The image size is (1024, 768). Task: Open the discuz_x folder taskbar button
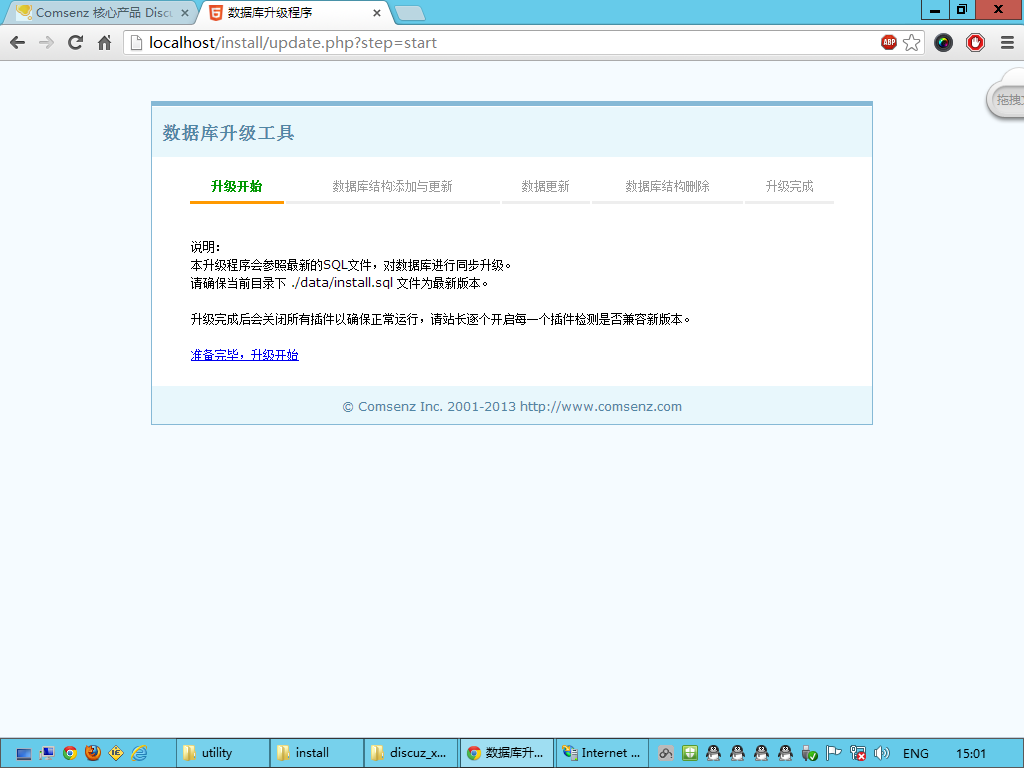coord(411,753)
